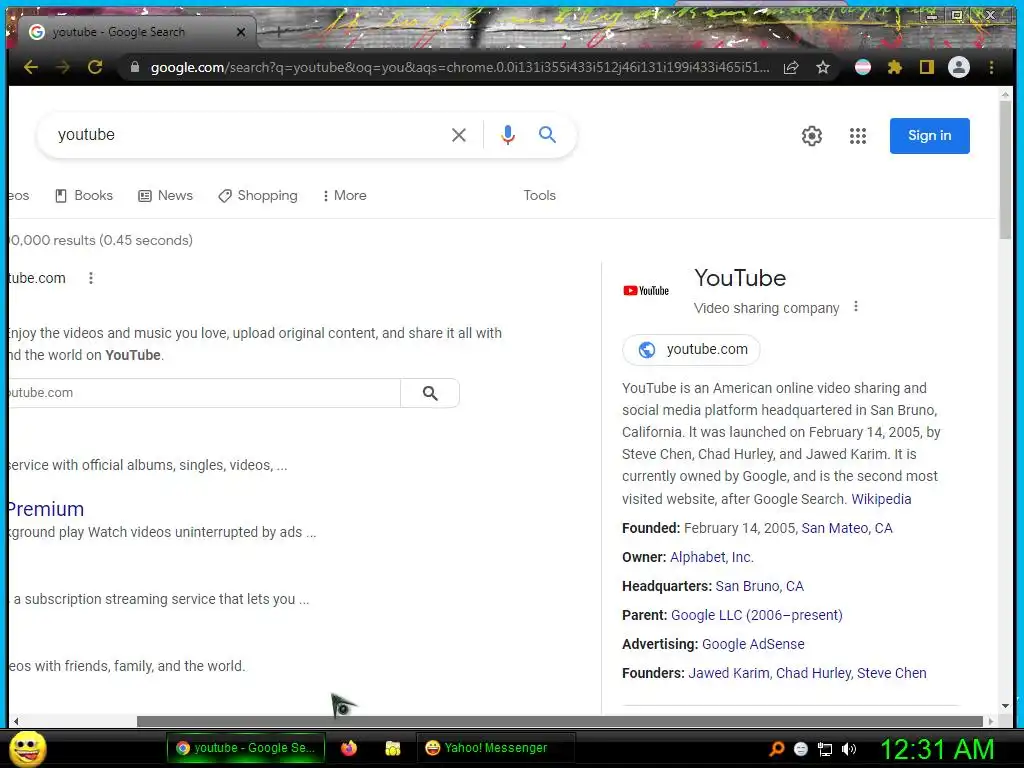Reload the page with the refresh icon
1024x768 pixels.
(95, 67)
